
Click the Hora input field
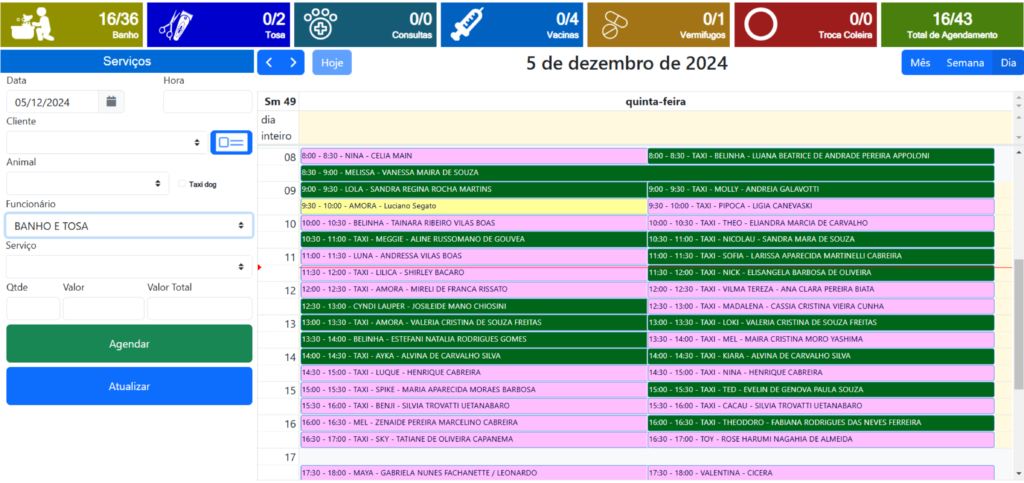tap(207, 101)
